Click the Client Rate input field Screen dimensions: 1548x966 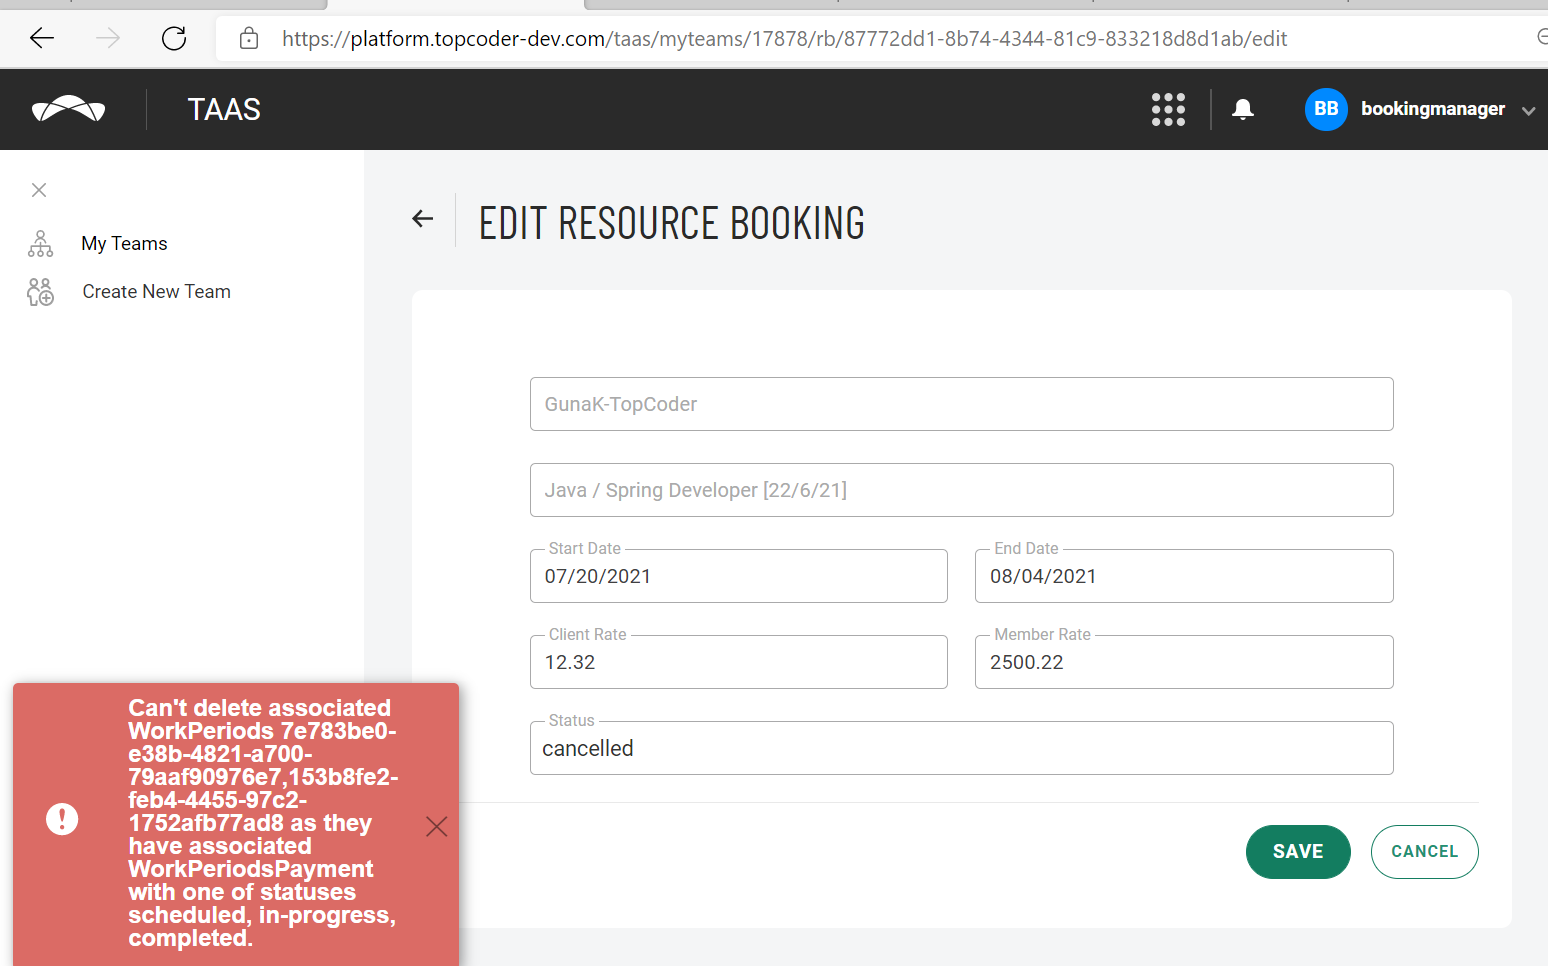click(738, 662)
